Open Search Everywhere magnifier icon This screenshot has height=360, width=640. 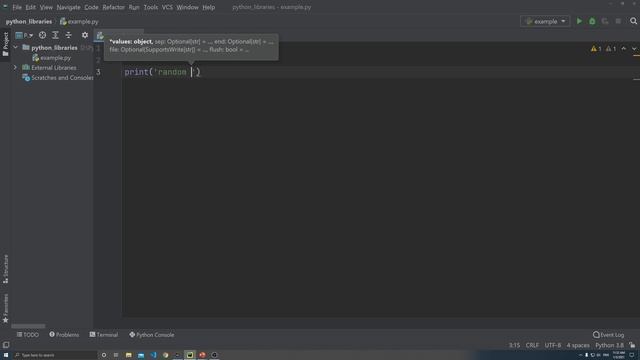click(633, 21)
